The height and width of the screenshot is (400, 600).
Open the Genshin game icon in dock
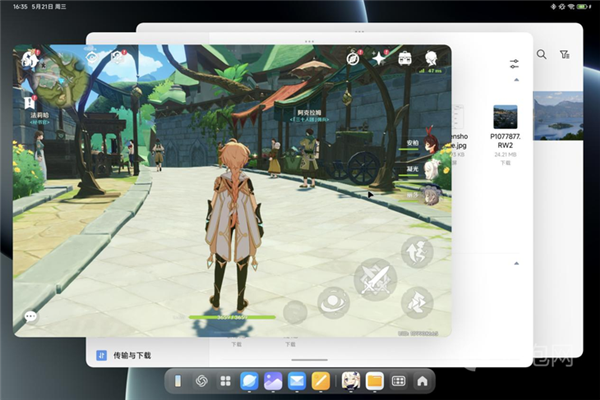click(x=351, y=381)
